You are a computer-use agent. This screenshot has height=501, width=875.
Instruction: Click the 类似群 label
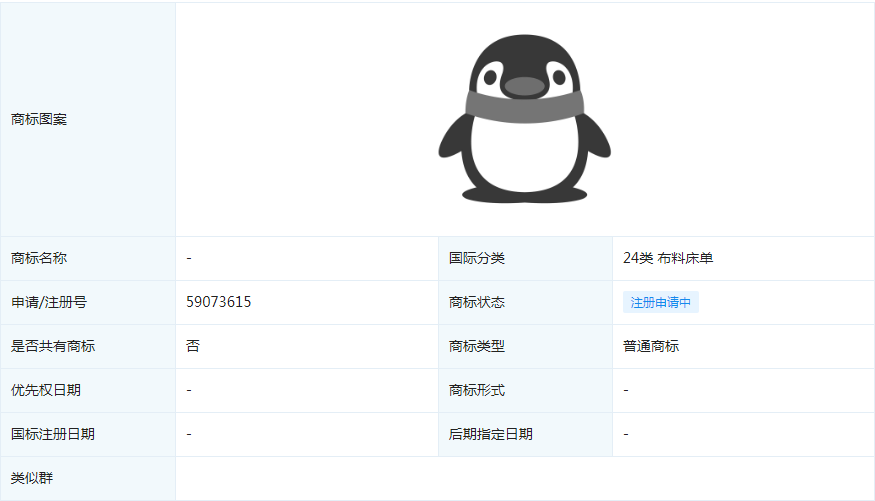click(x=32, y=478)
